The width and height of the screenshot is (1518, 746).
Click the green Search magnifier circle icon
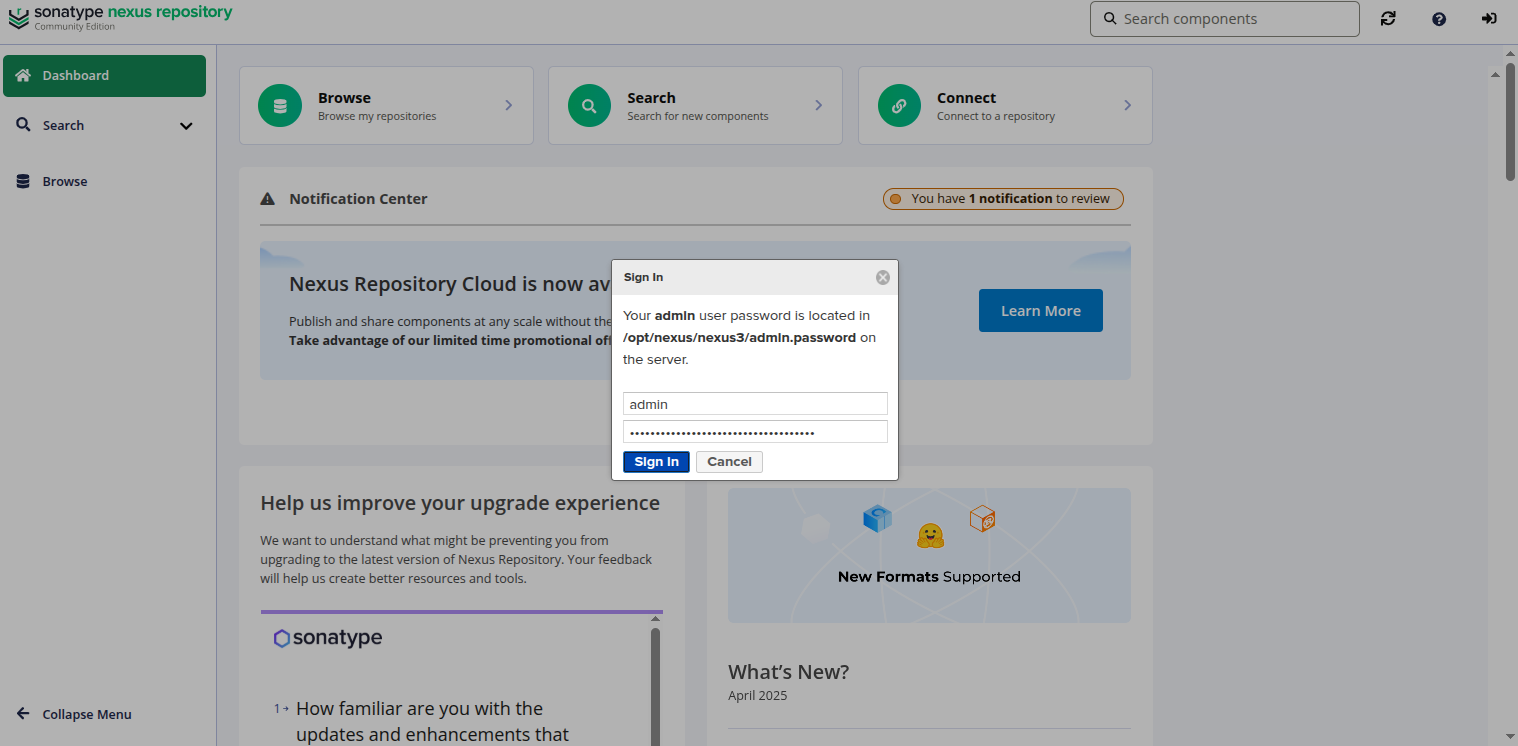click(x=589, y=106)
